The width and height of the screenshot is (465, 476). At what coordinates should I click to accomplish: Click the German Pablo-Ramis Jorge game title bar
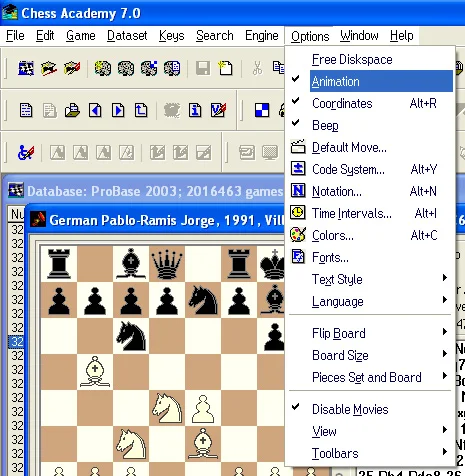pos(167,220)
